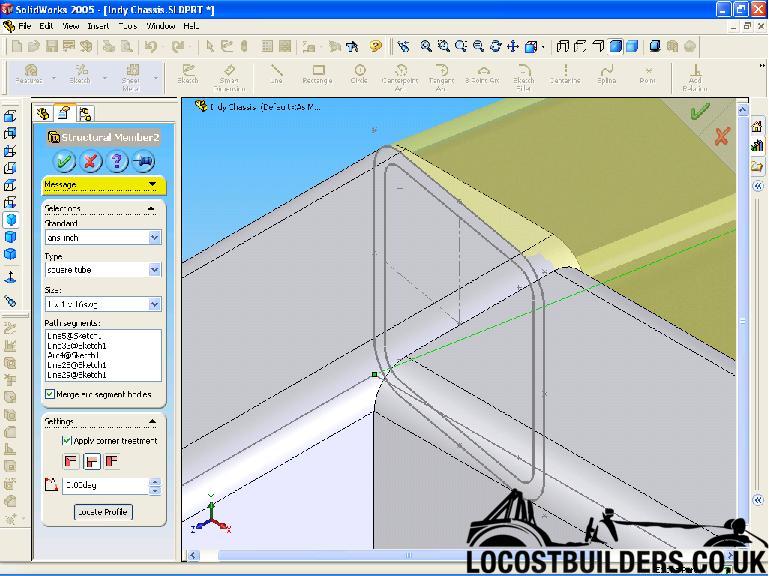This screenshot has width=769, height=576.
Task: Collapse the Settings section
Action: point(152,421)
